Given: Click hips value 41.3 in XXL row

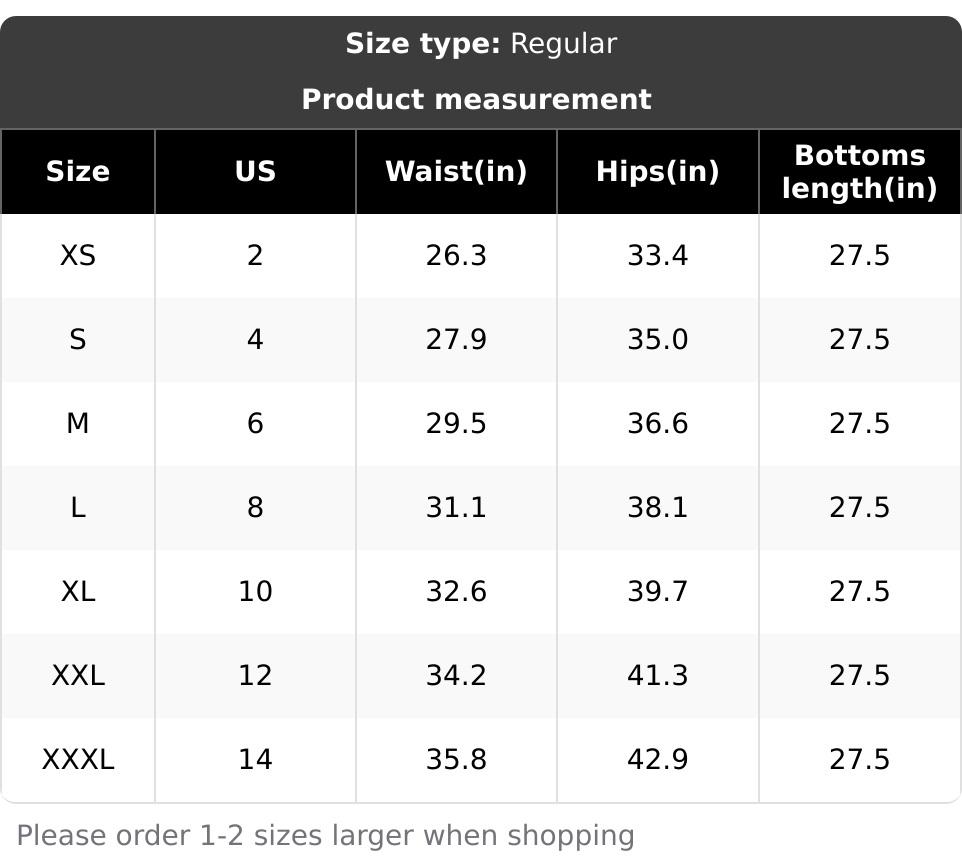Looking at the screenshot, I should click(657, 676).
